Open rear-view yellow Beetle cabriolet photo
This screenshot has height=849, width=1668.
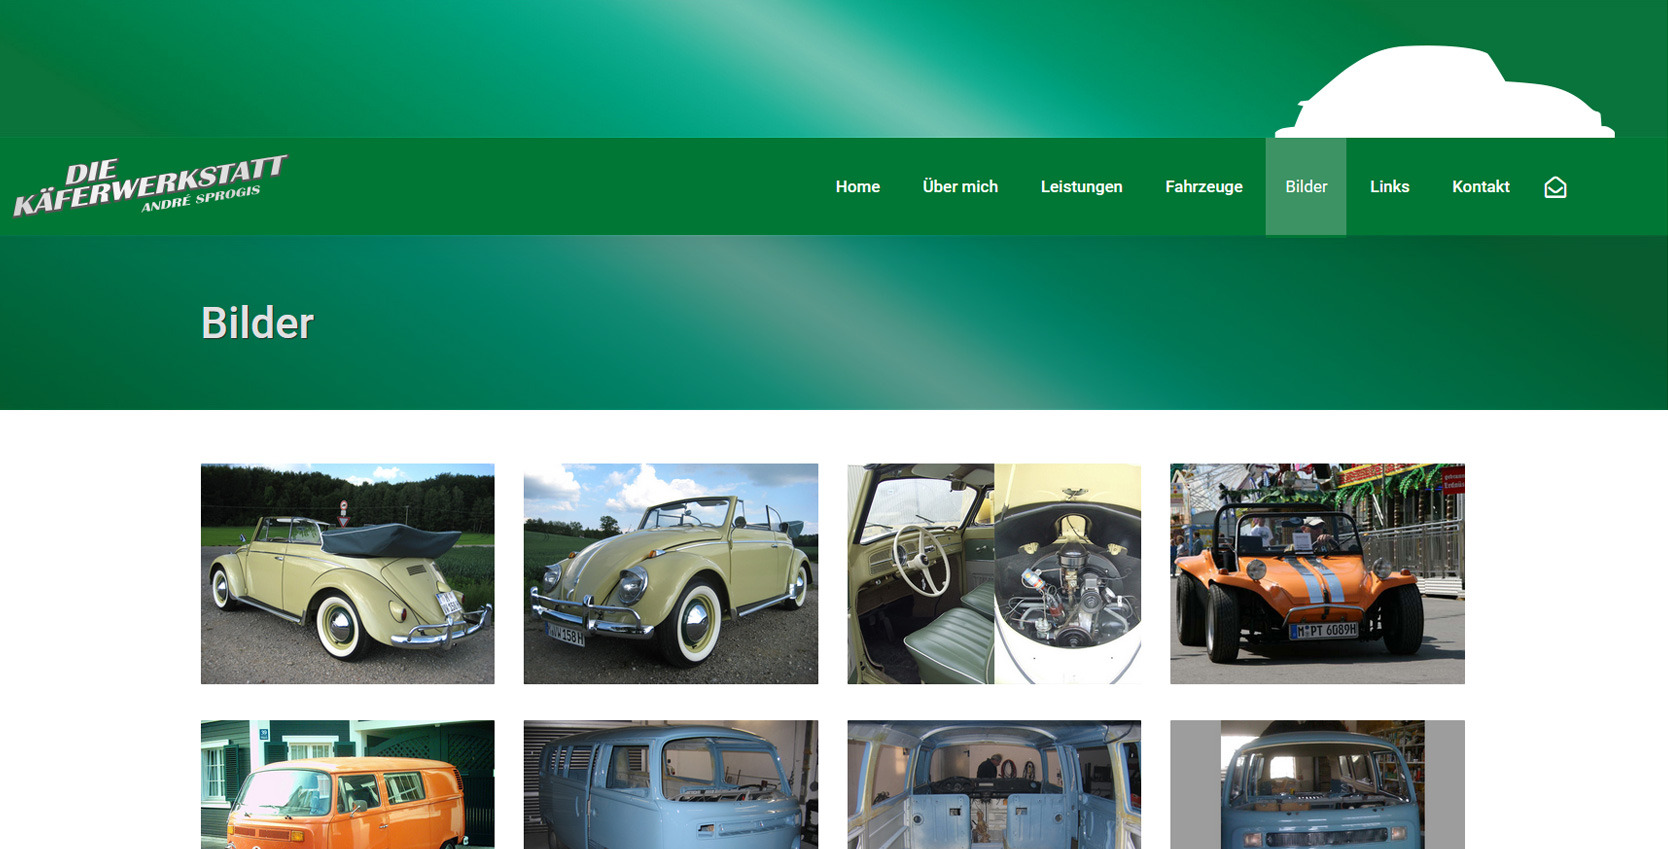point(347,573)
